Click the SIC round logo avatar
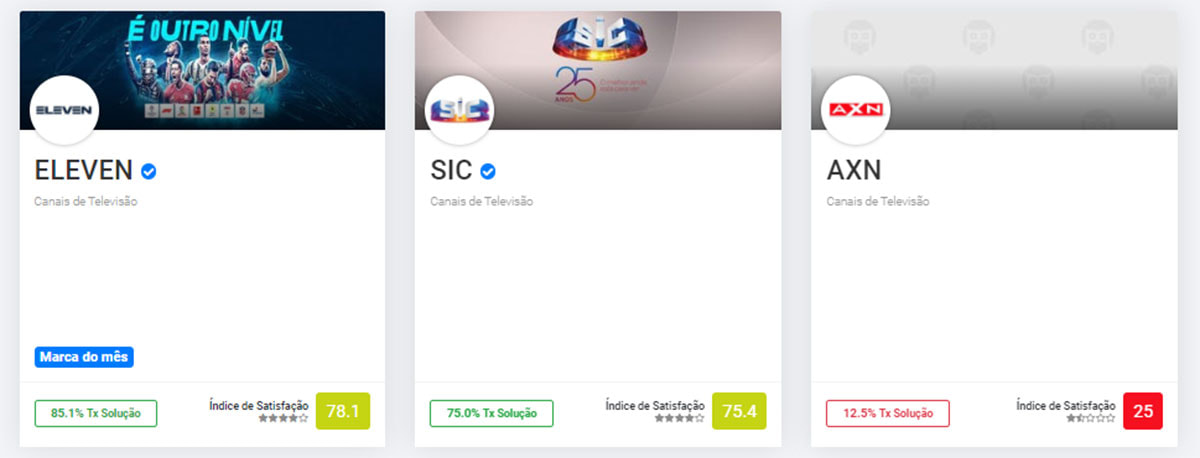1200x458 pixels. point(459,110)
